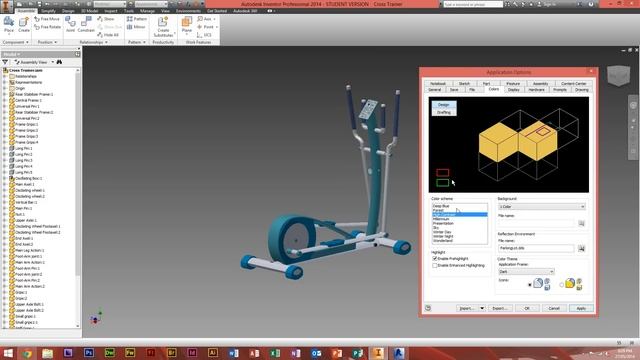The width and height of the screenshot is (640, 360).
Task: Open the Manage ribbon tab
Action: coord(147,11)
